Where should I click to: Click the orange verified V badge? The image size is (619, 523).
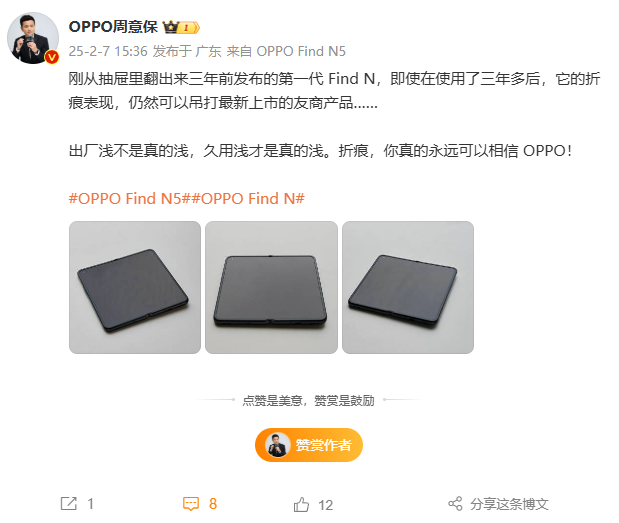click(52, 57)
